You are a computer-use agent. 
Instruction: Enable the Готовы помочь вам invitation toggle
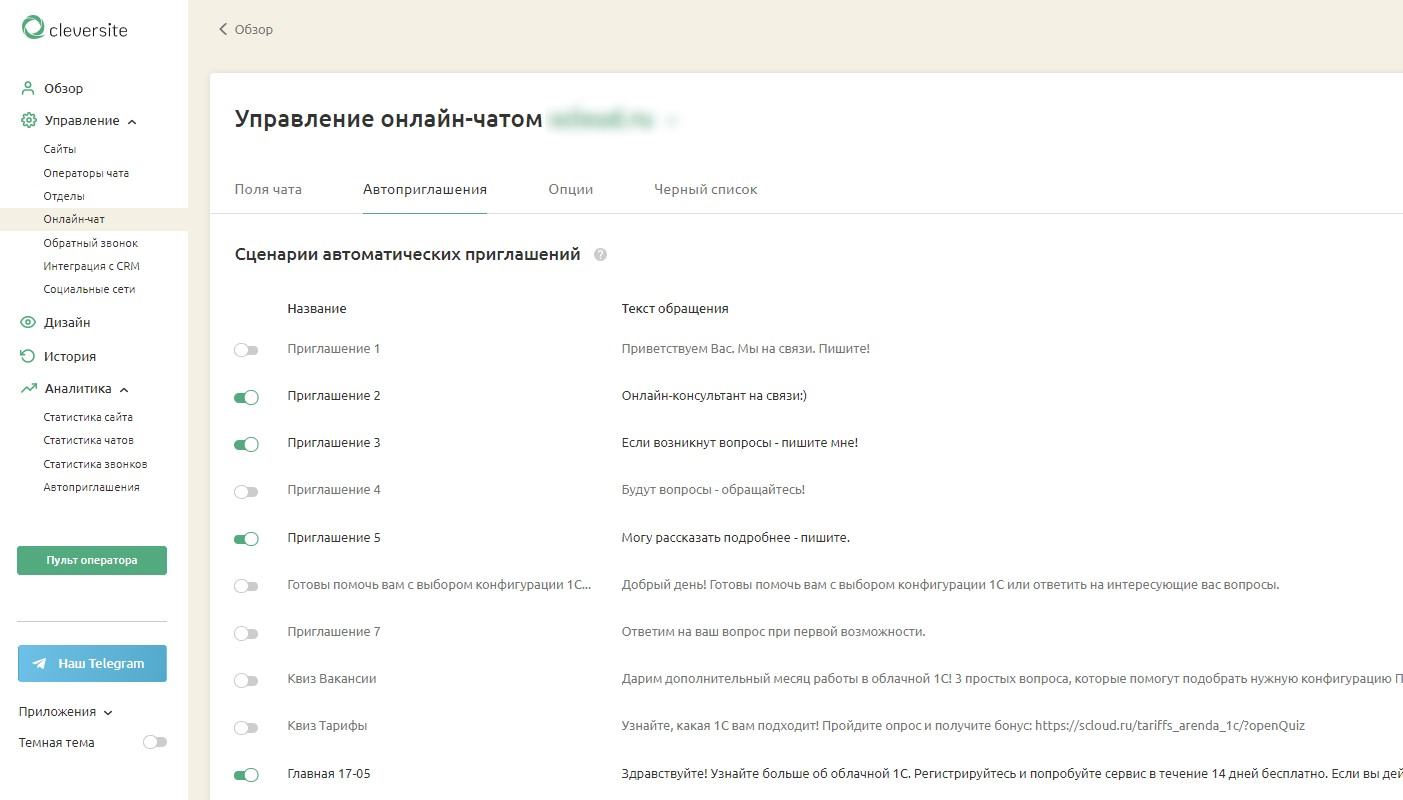pyautogui.click(x=246, y=586)
